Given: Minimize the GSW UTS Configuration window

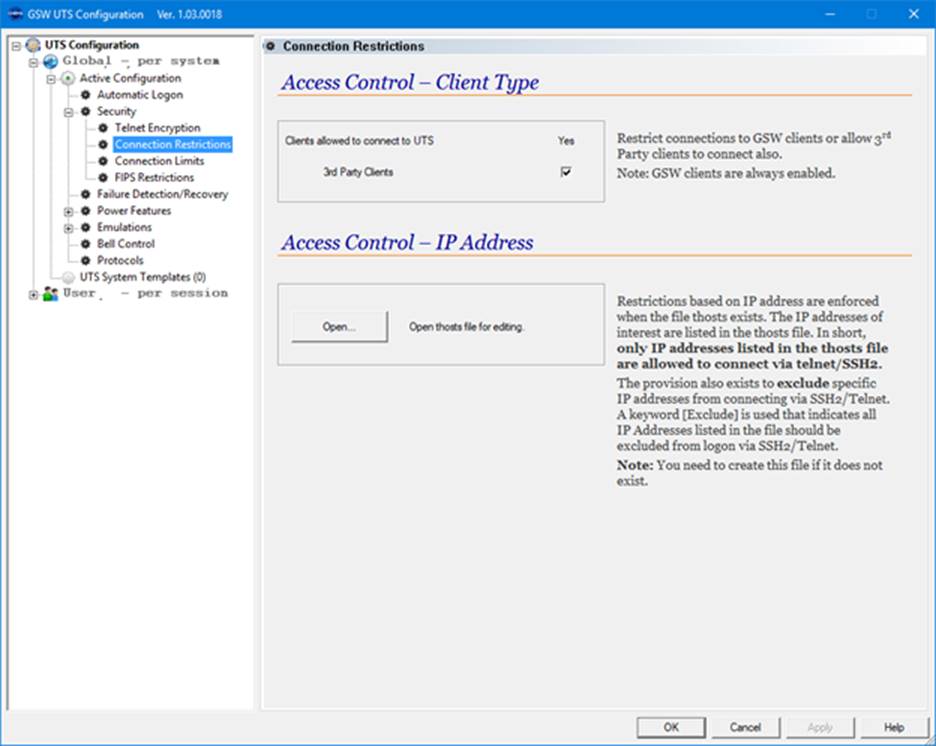Looking at the screenshot, I should [x=830, y=14].
